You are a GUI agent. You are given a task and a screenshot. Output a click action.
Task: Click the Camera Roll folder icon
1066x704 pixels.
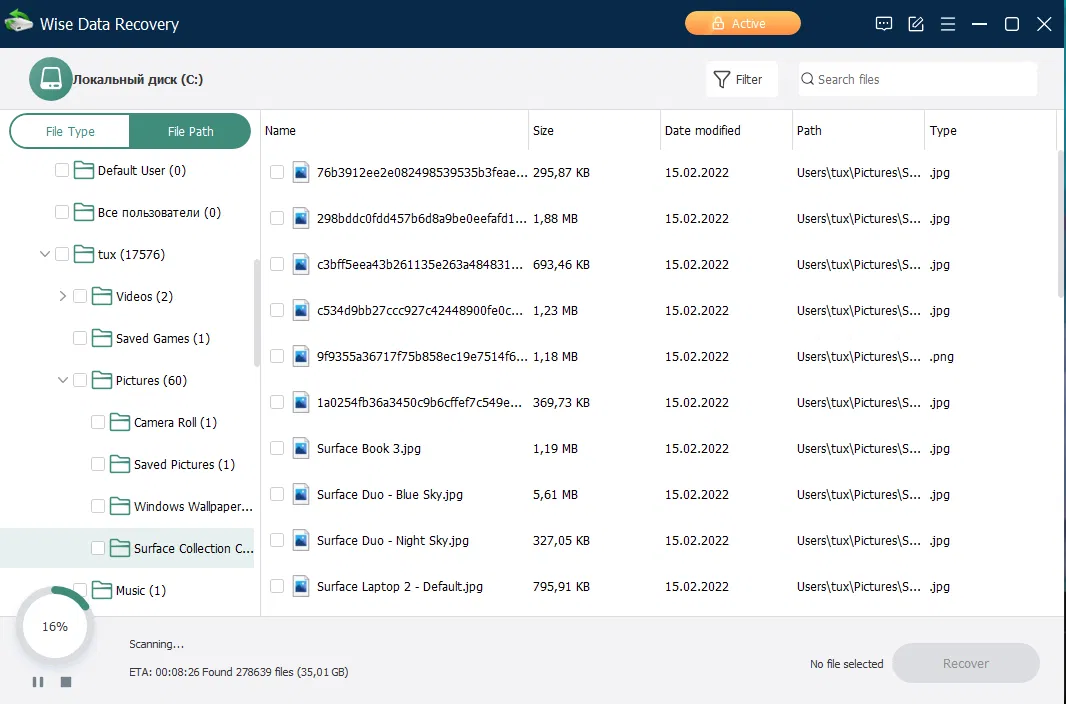click(120, 423)
